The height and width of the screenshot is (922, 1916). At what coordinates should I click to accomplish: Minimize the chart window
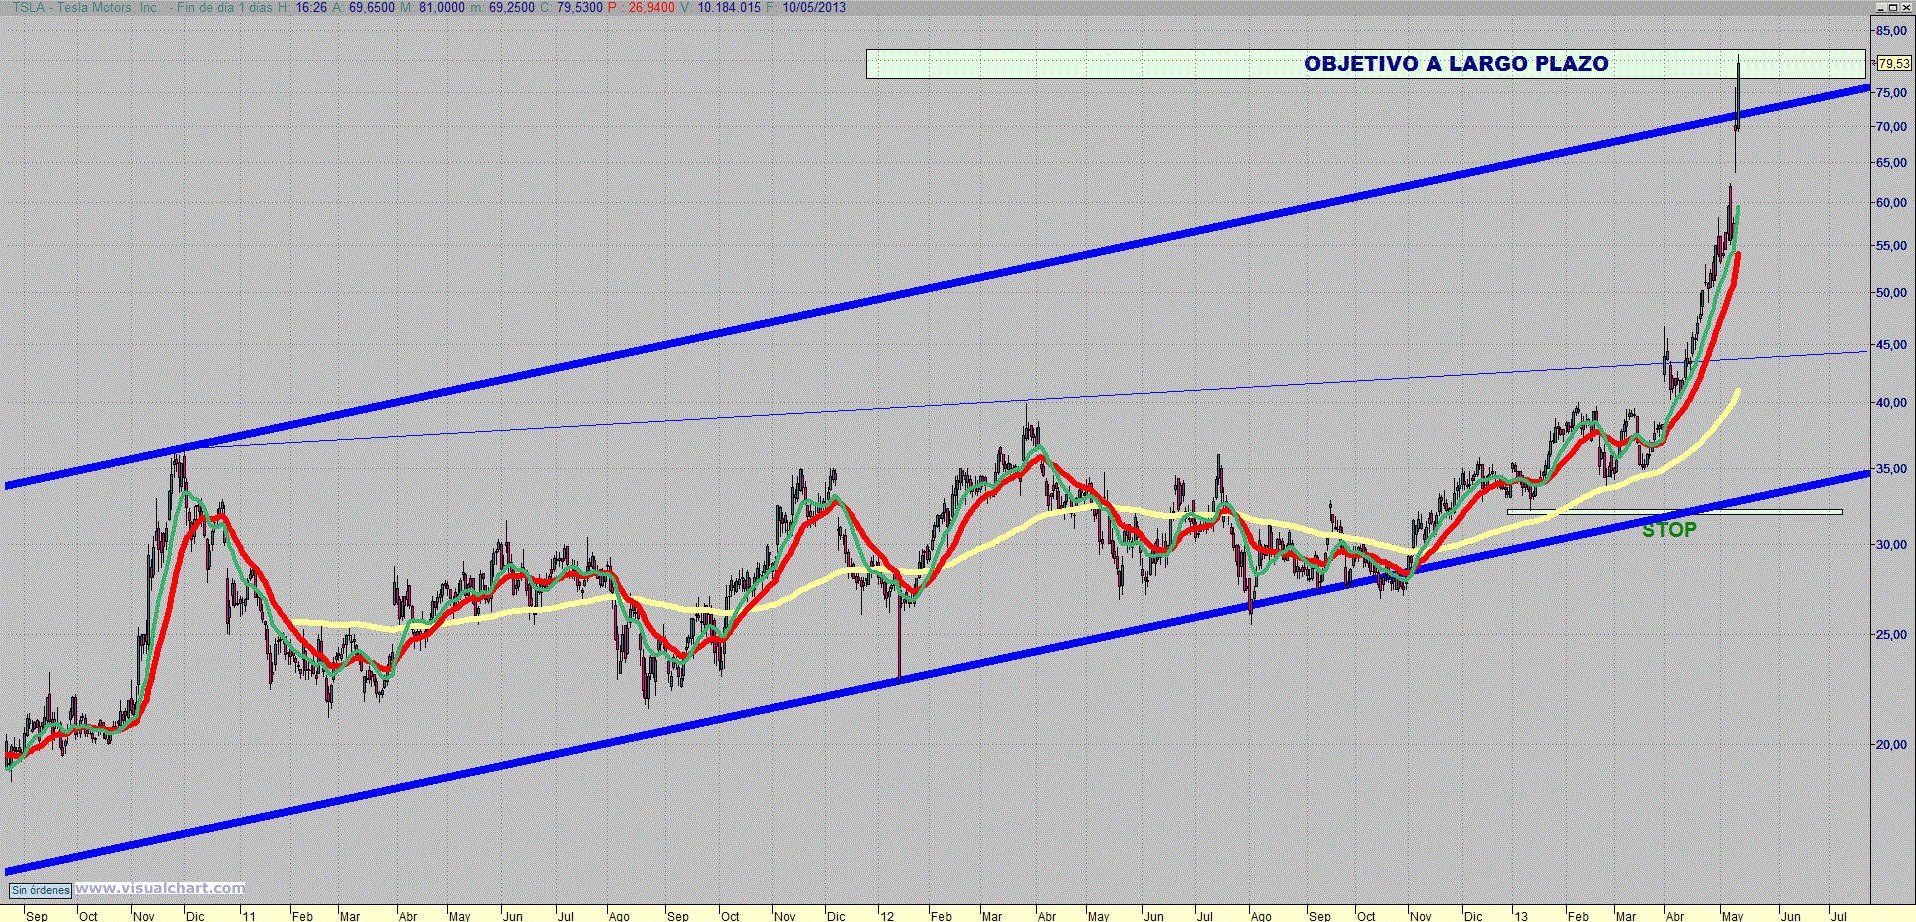pyautogui.click(x=1879, y=7)
